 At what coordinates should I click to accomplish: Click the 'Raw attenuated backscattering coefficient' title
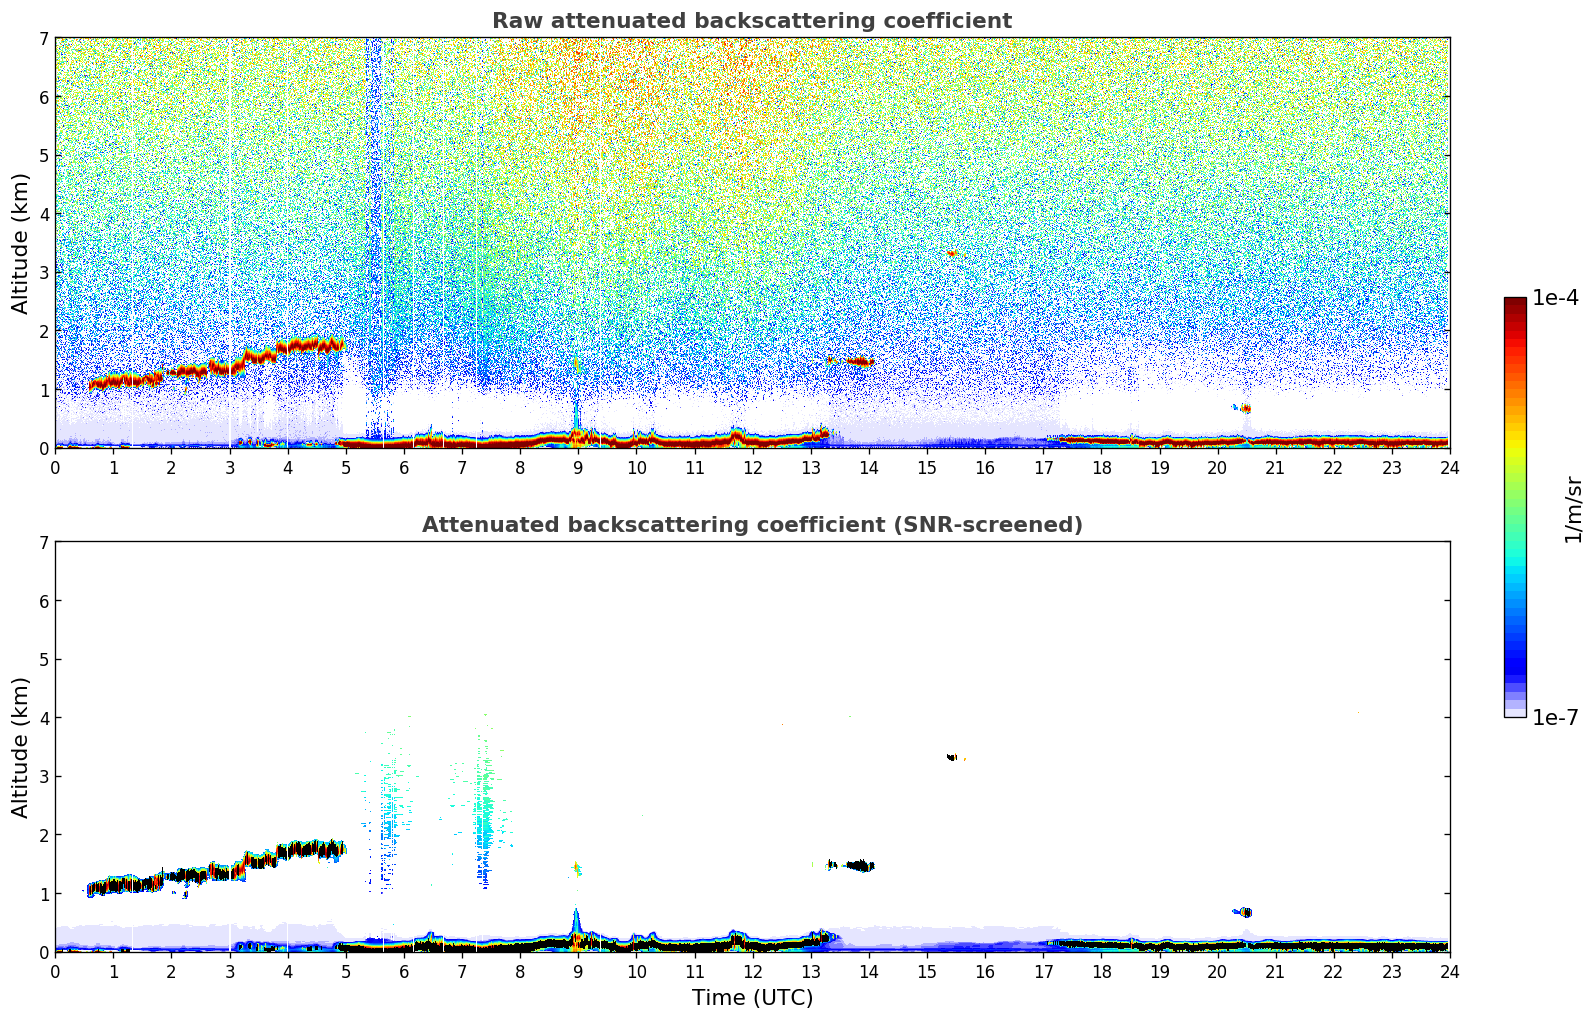click(752, 21)
